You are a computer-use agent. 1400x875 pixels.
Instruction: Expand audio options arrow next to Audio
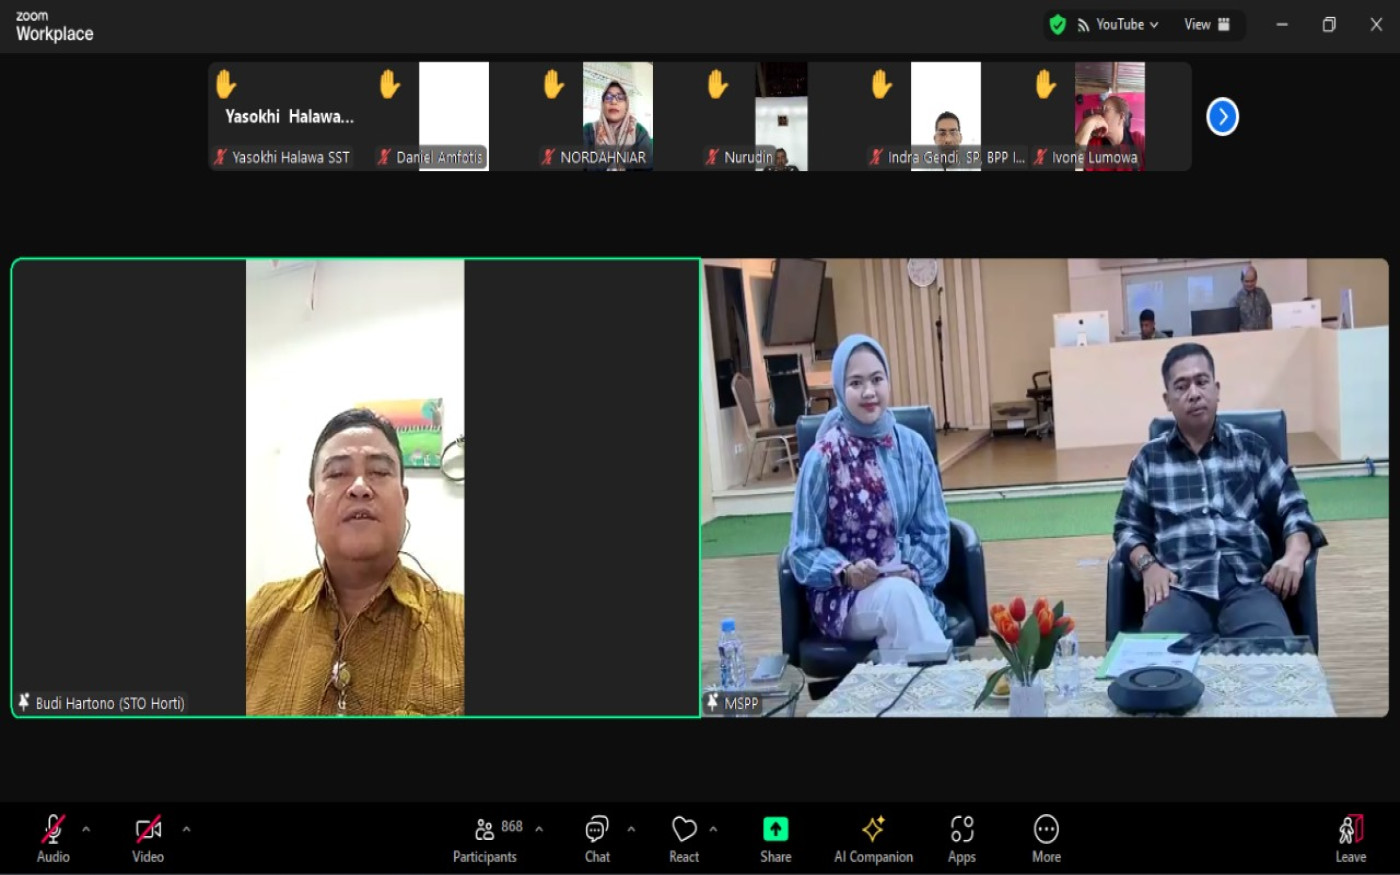[x=86, y=829]
